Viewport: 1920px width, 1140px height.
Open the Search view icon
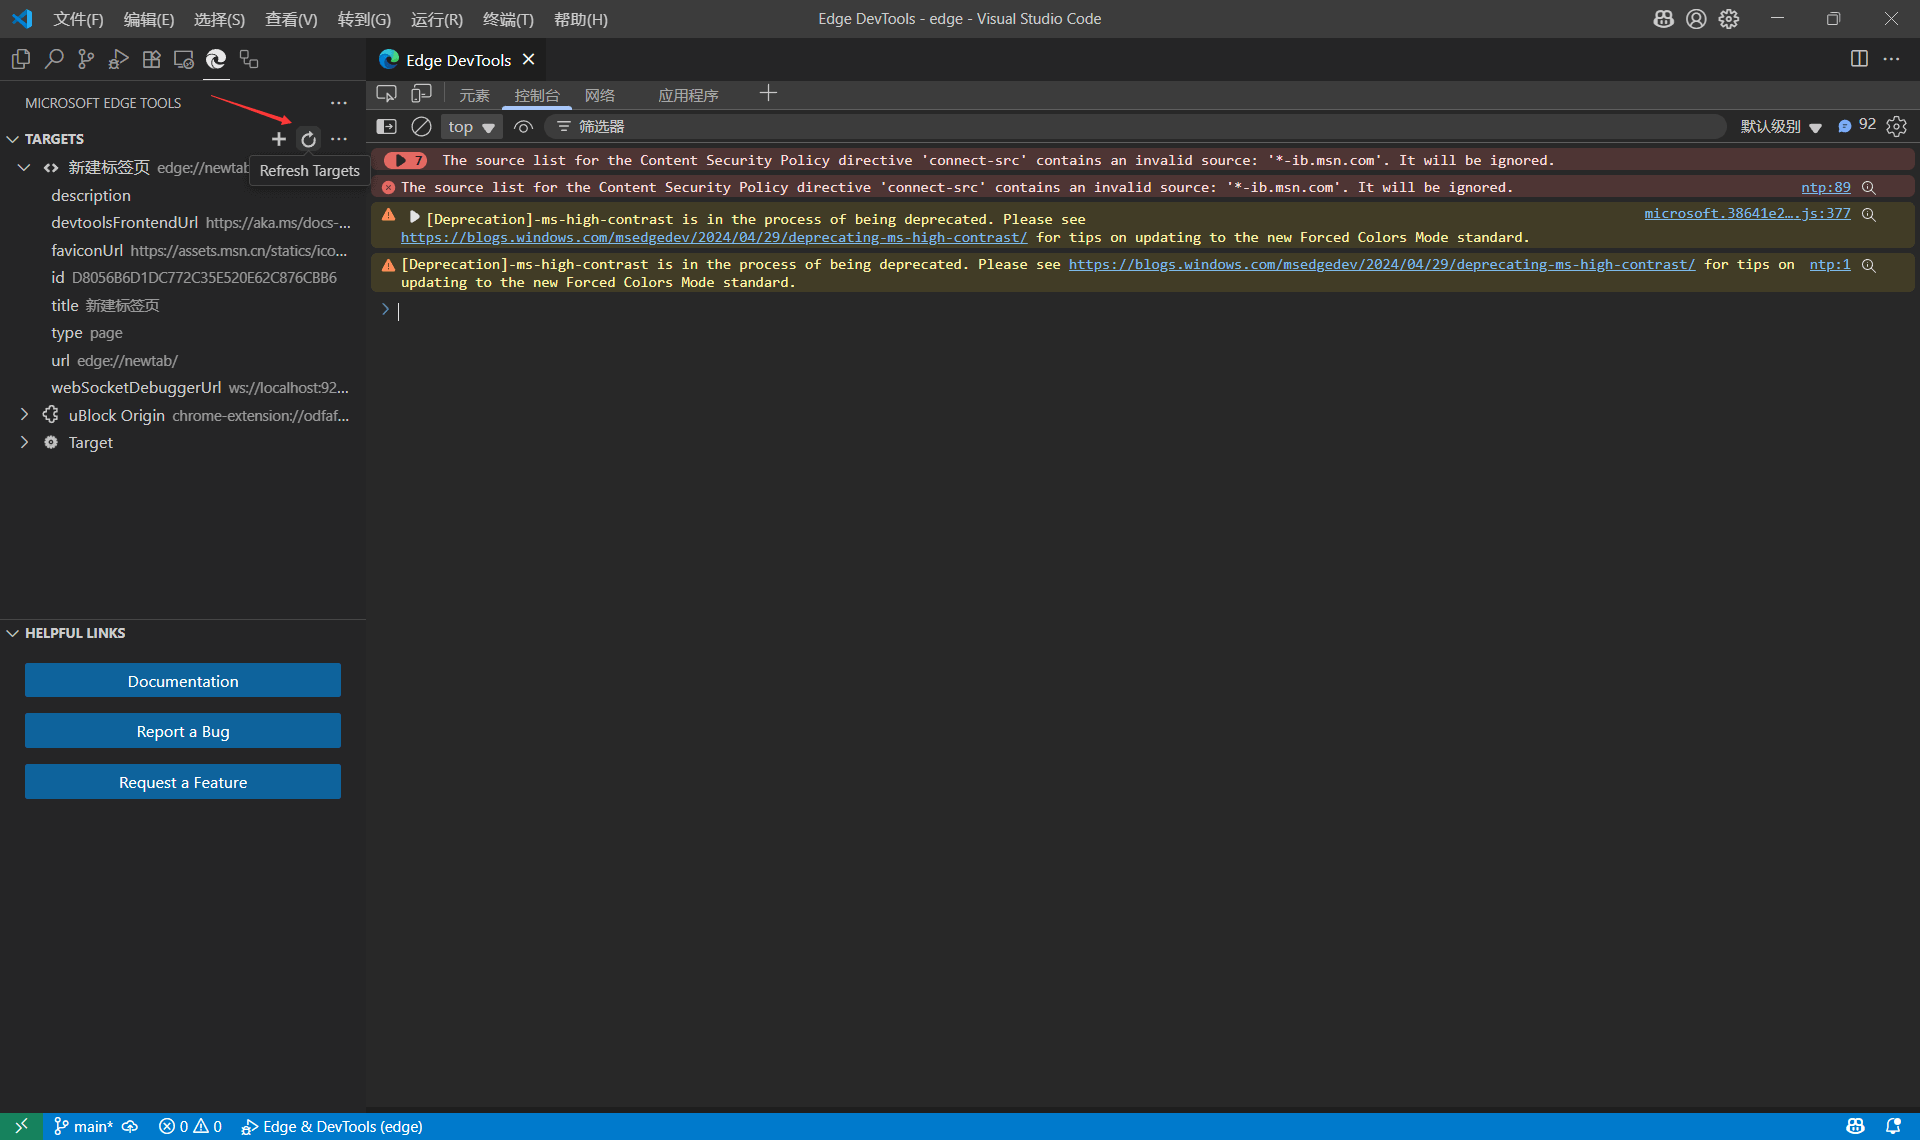[54, 60]
